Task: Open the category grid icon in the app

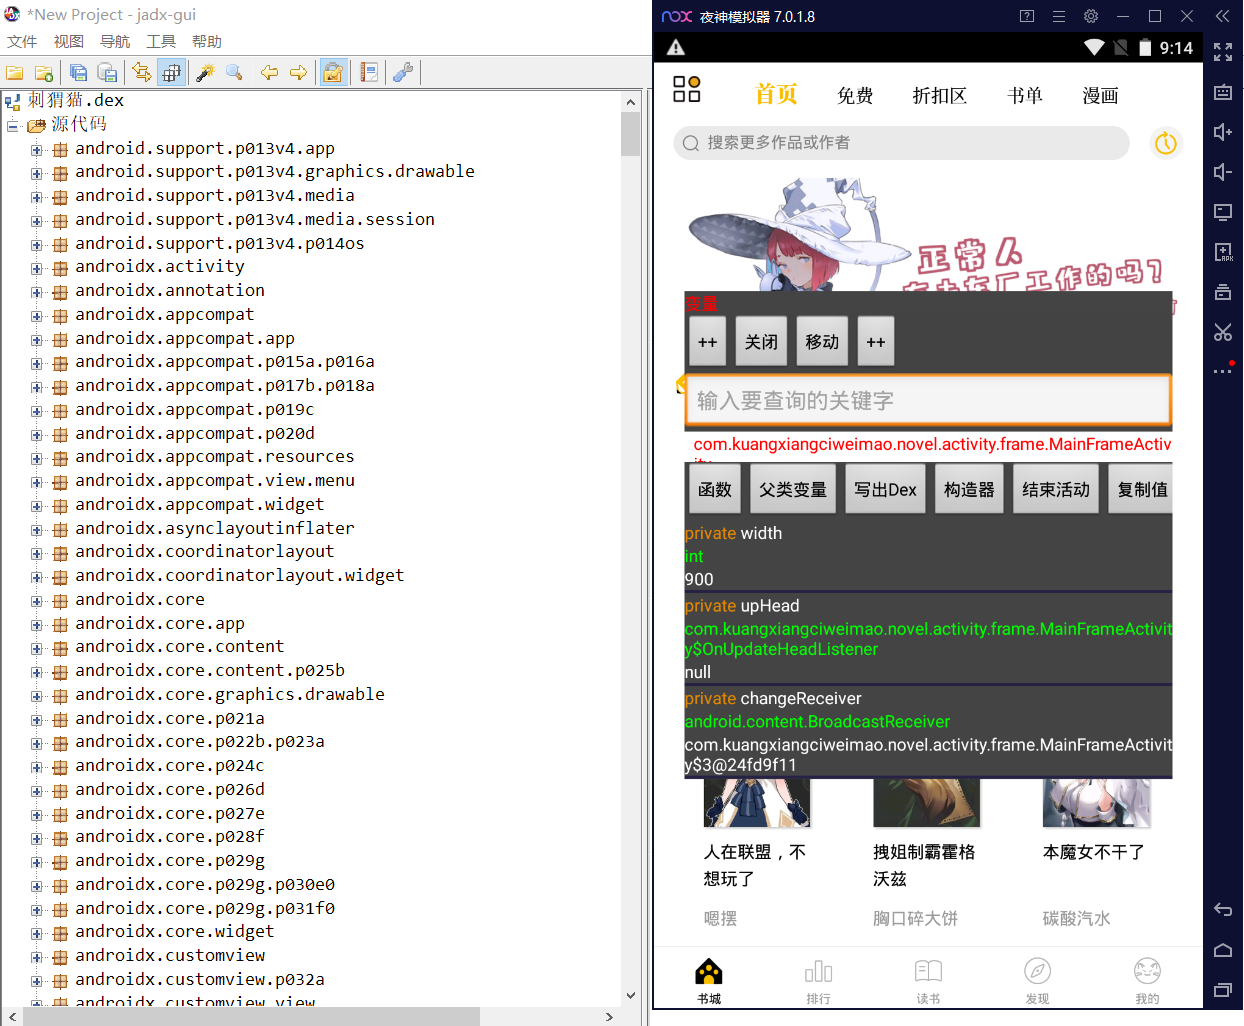Action: [687, 89]
